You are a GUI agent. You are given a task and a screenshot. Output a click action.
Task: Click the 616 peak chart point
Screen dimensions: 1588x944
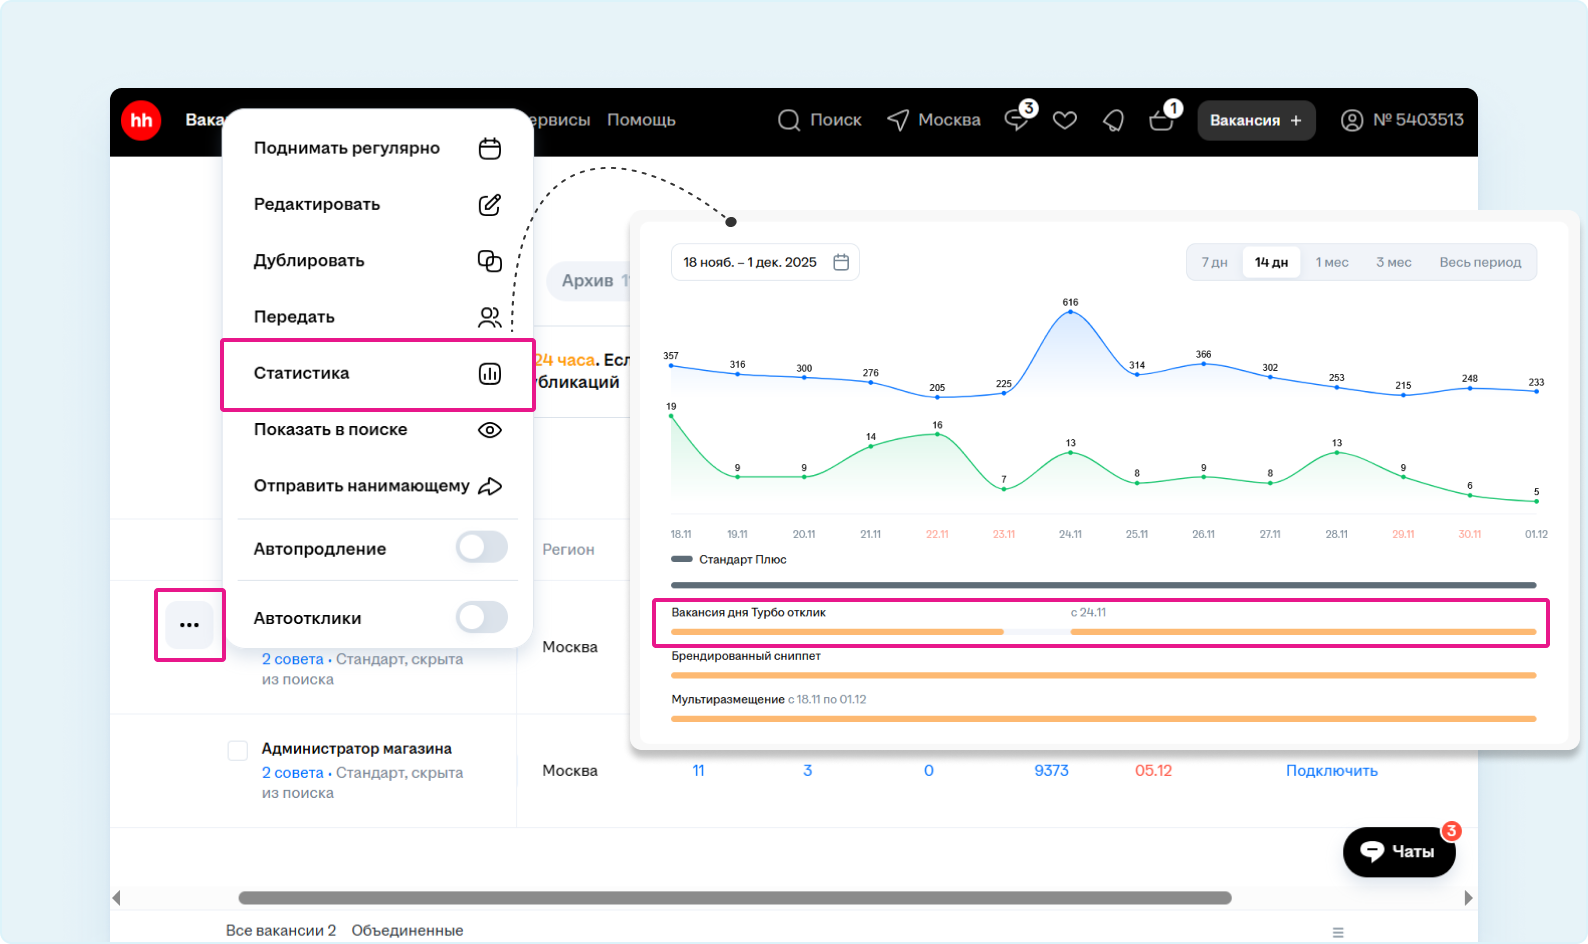click(x=1070, y=312)
